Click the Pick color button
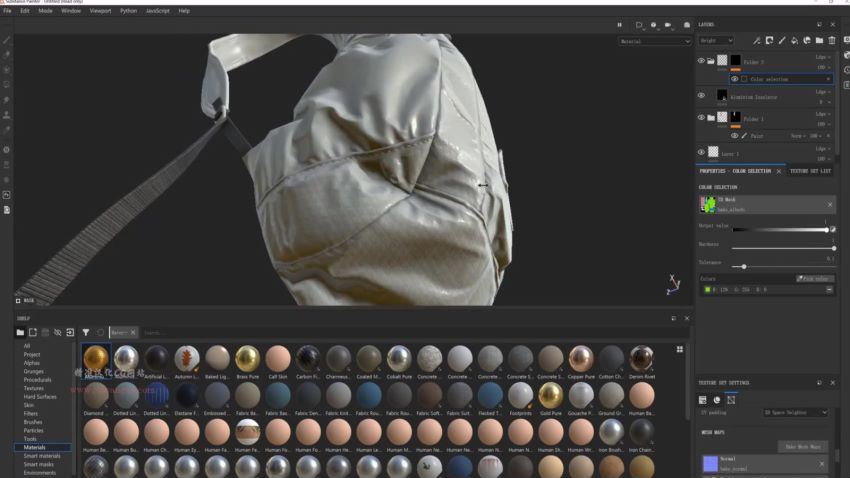Image resolution: width=850 pixels, height=478 pixels. (x=814, y=279)
